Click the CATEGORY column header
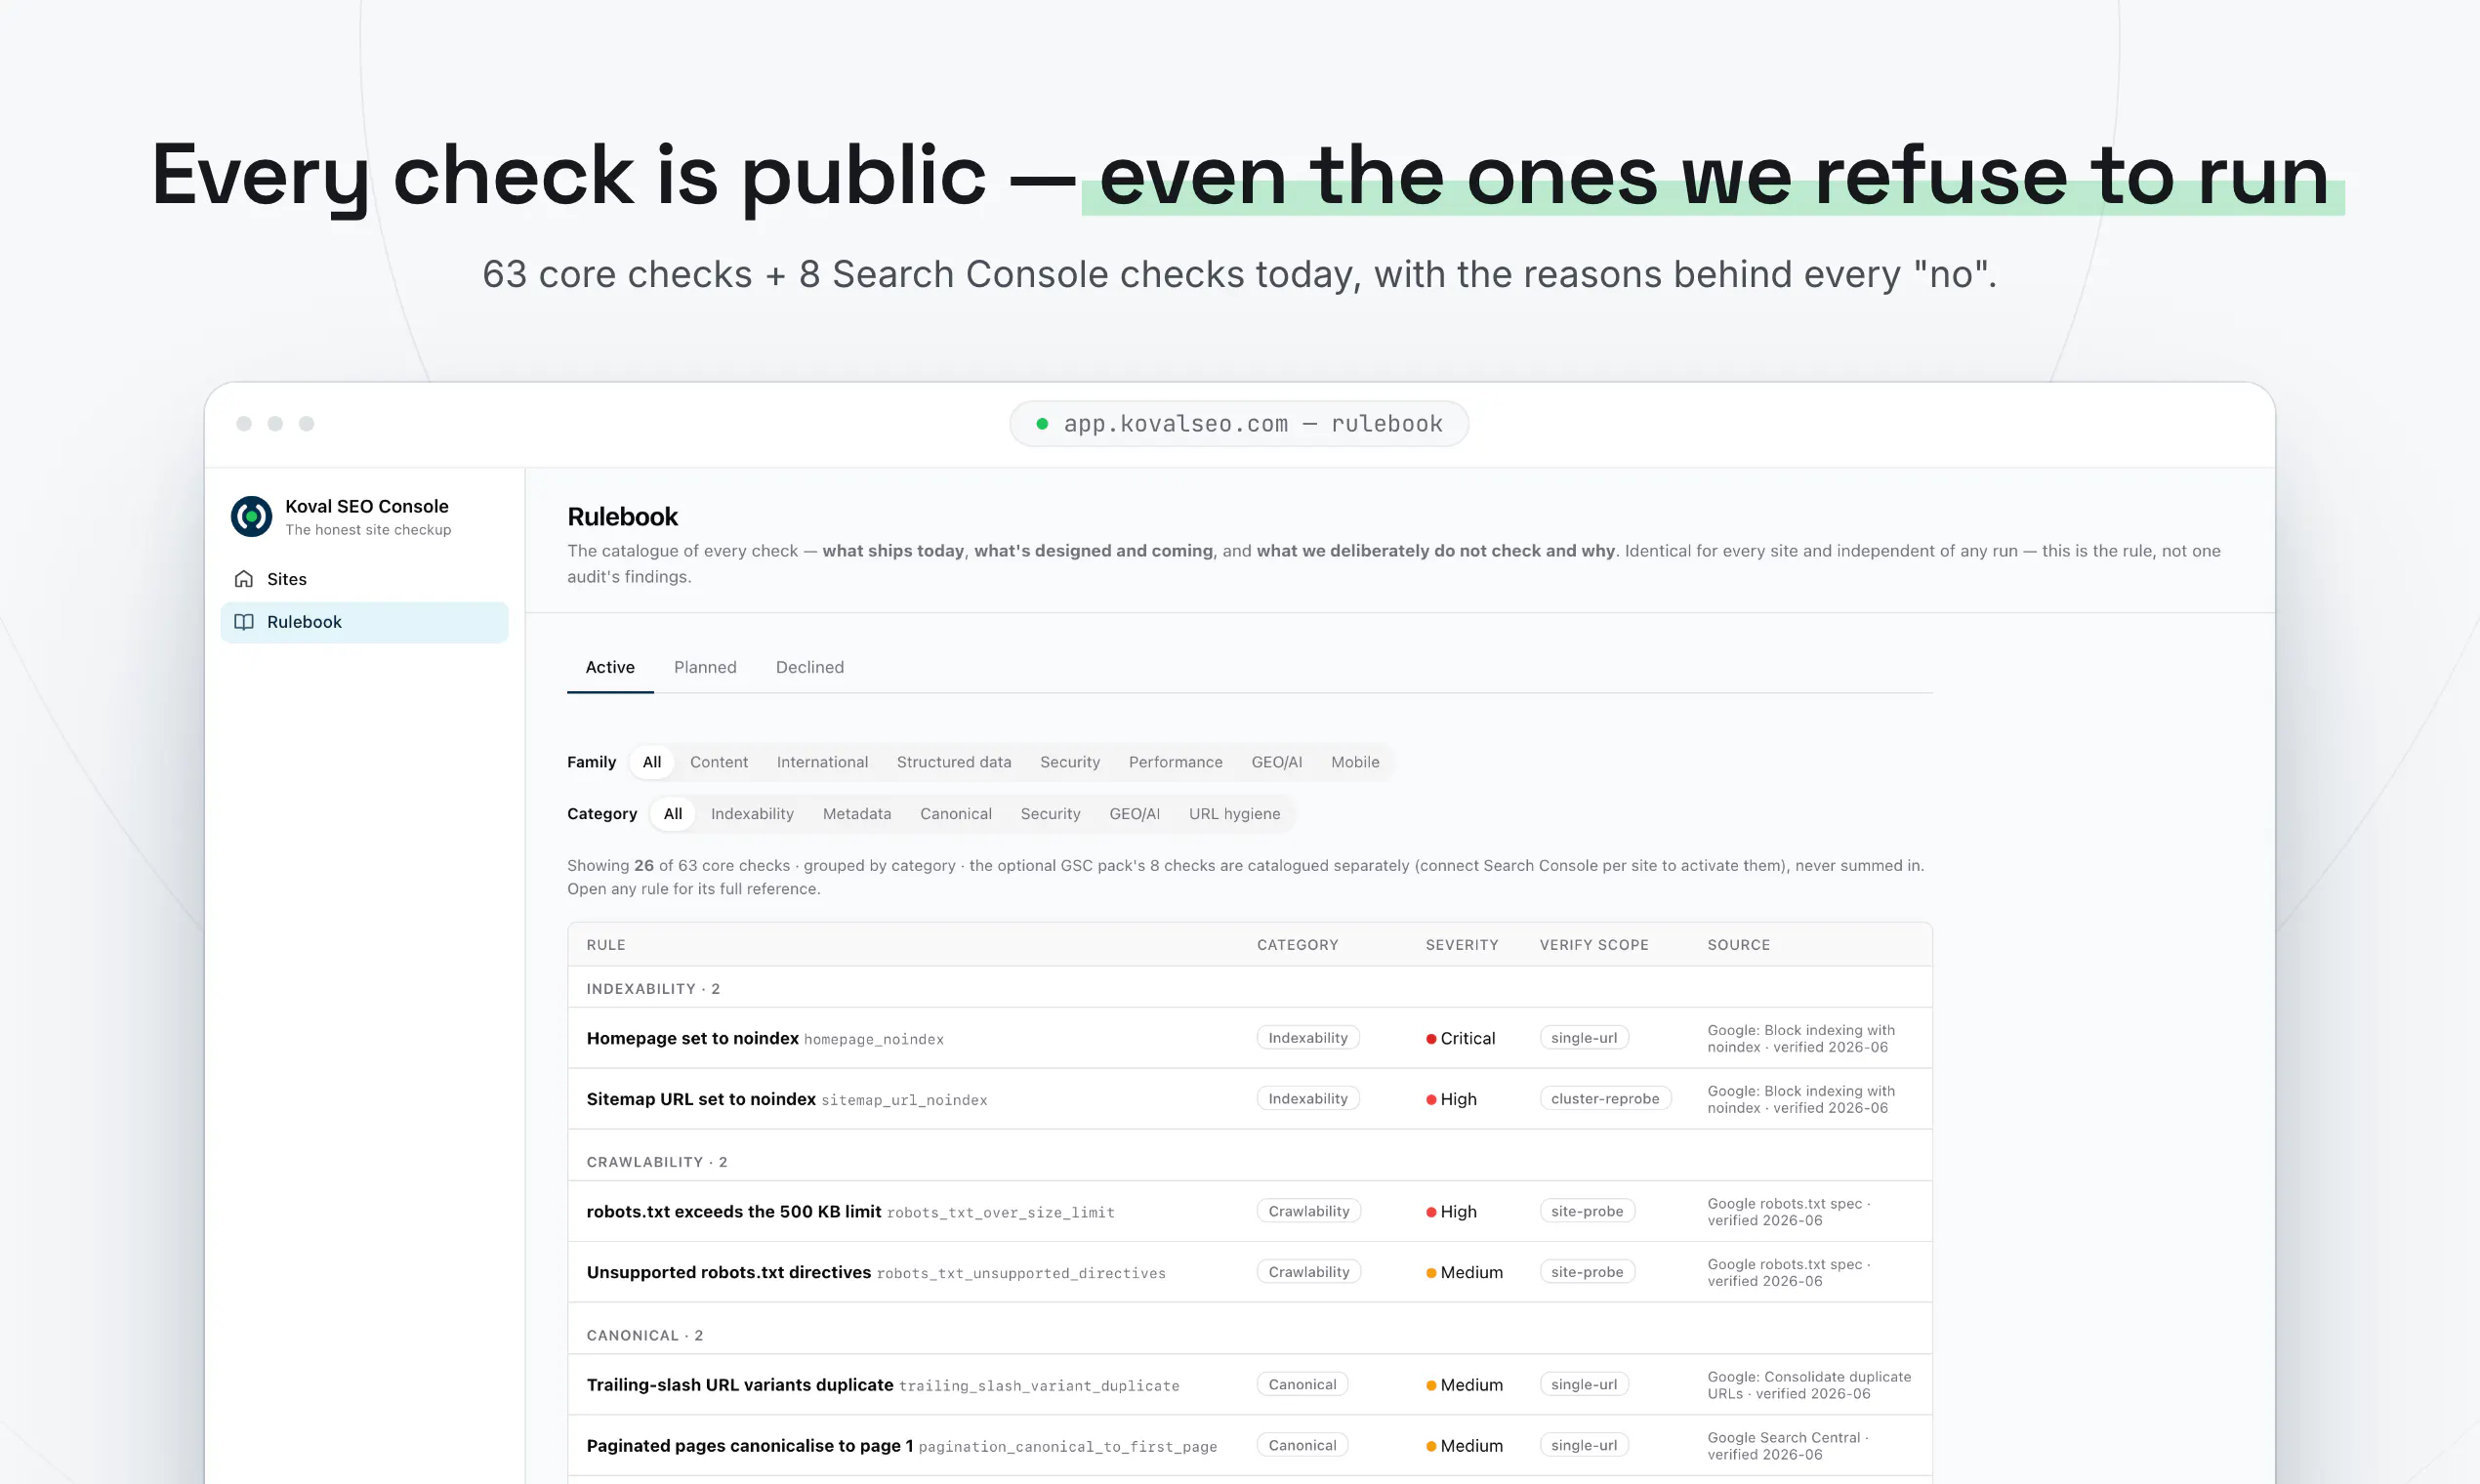Viewport: 2480px width, 1484px height. pyautogui.click(x=1297, y=945)
